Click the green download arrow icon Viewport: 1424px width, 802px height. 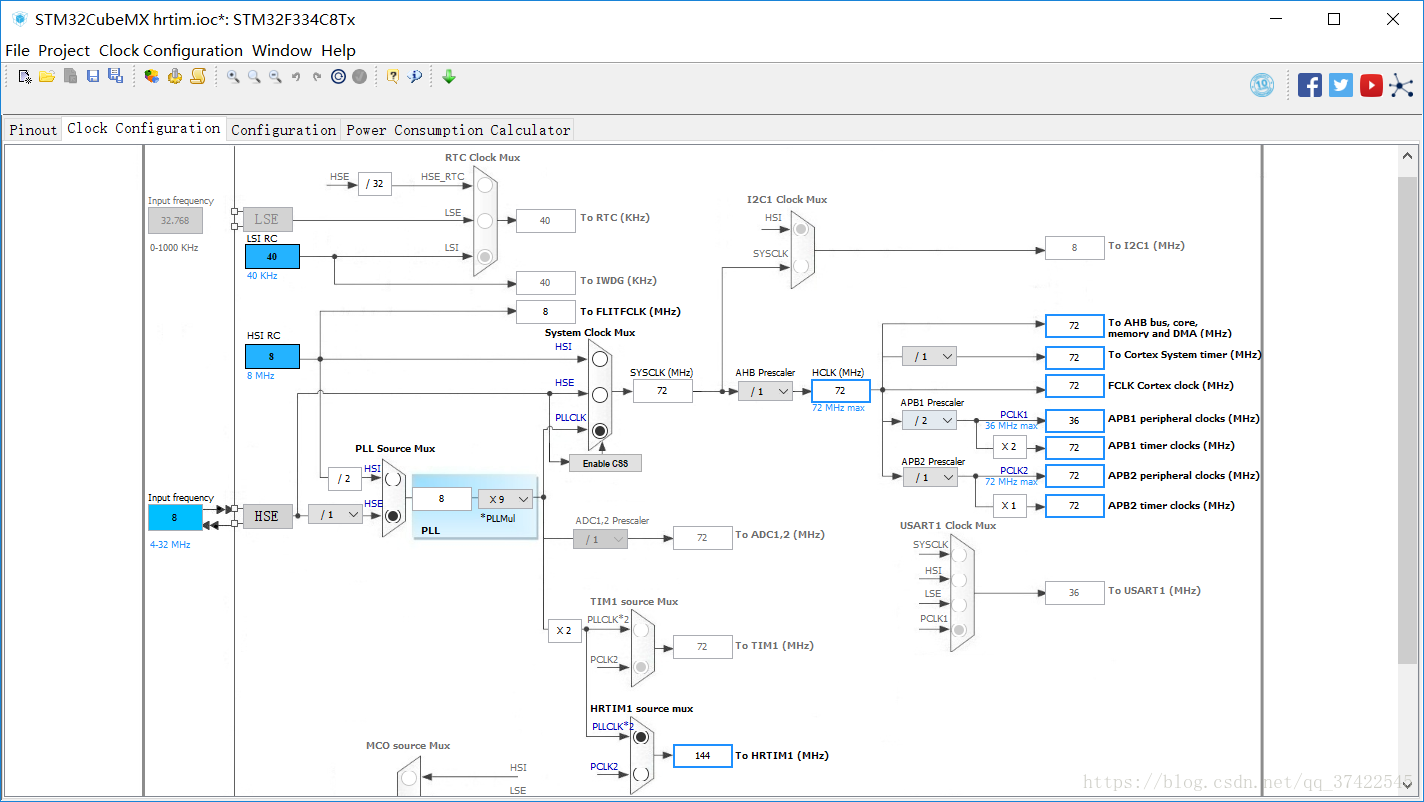coord(449,76)
